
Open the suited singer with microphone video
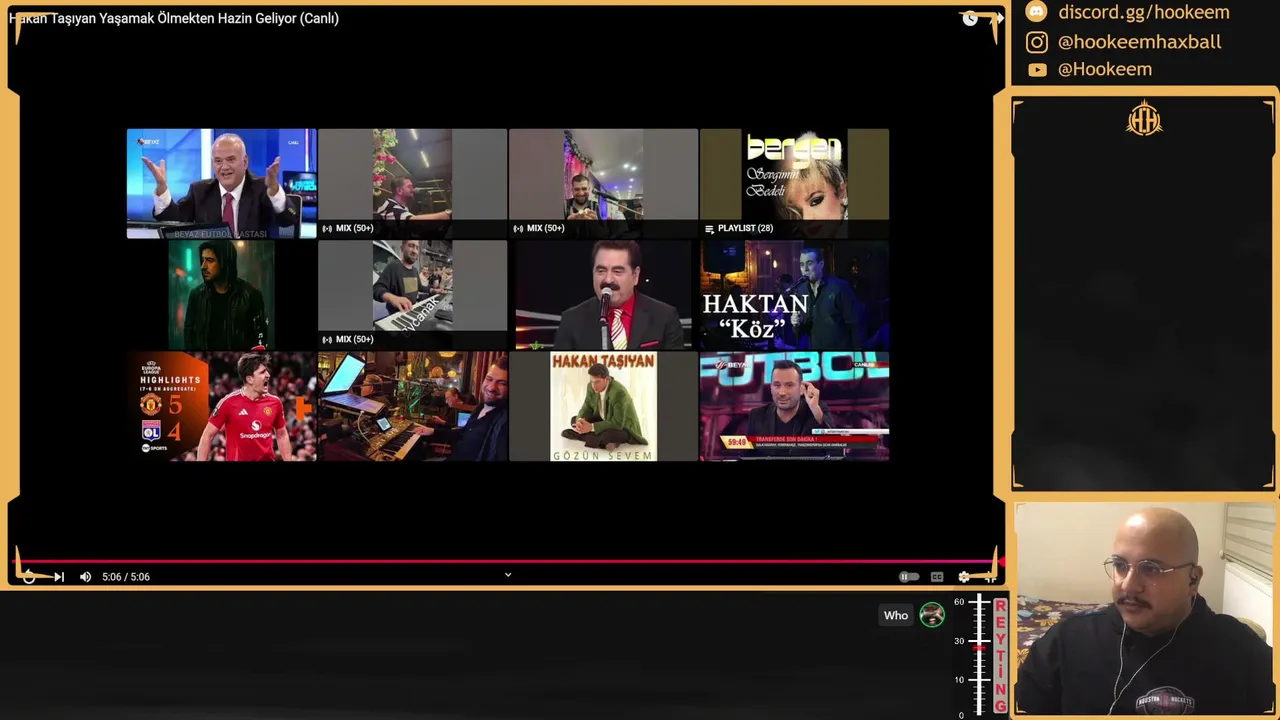pos(603,294)
